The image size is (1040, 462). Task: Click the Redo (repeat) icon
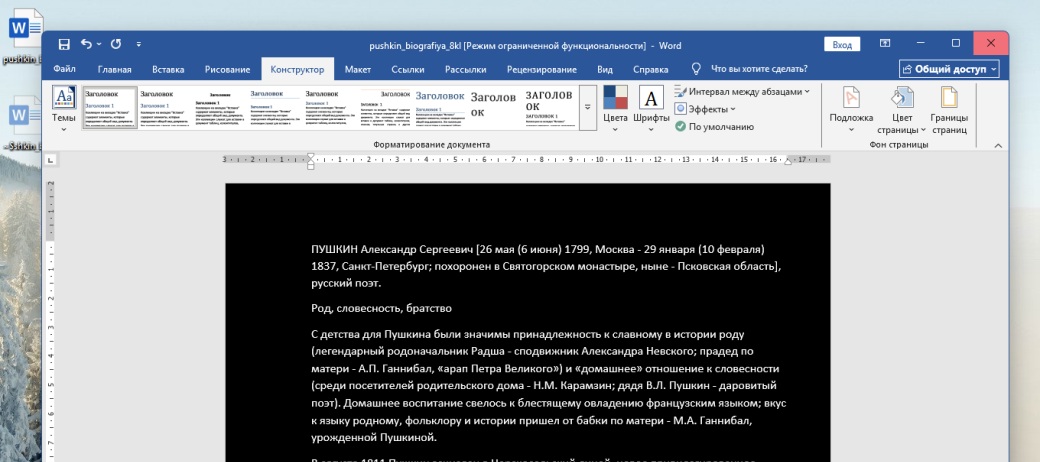tap(116, 44)
